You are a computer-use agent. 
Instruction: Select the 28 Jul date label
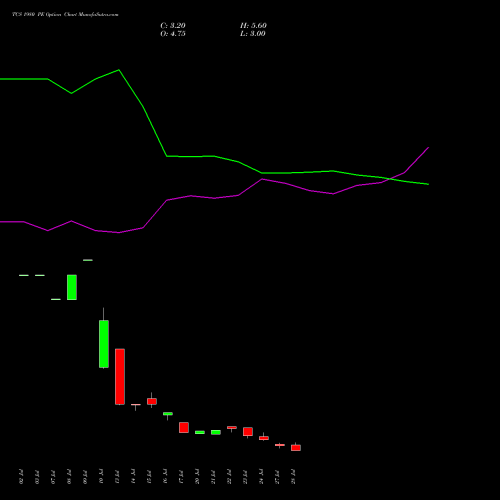293,477
